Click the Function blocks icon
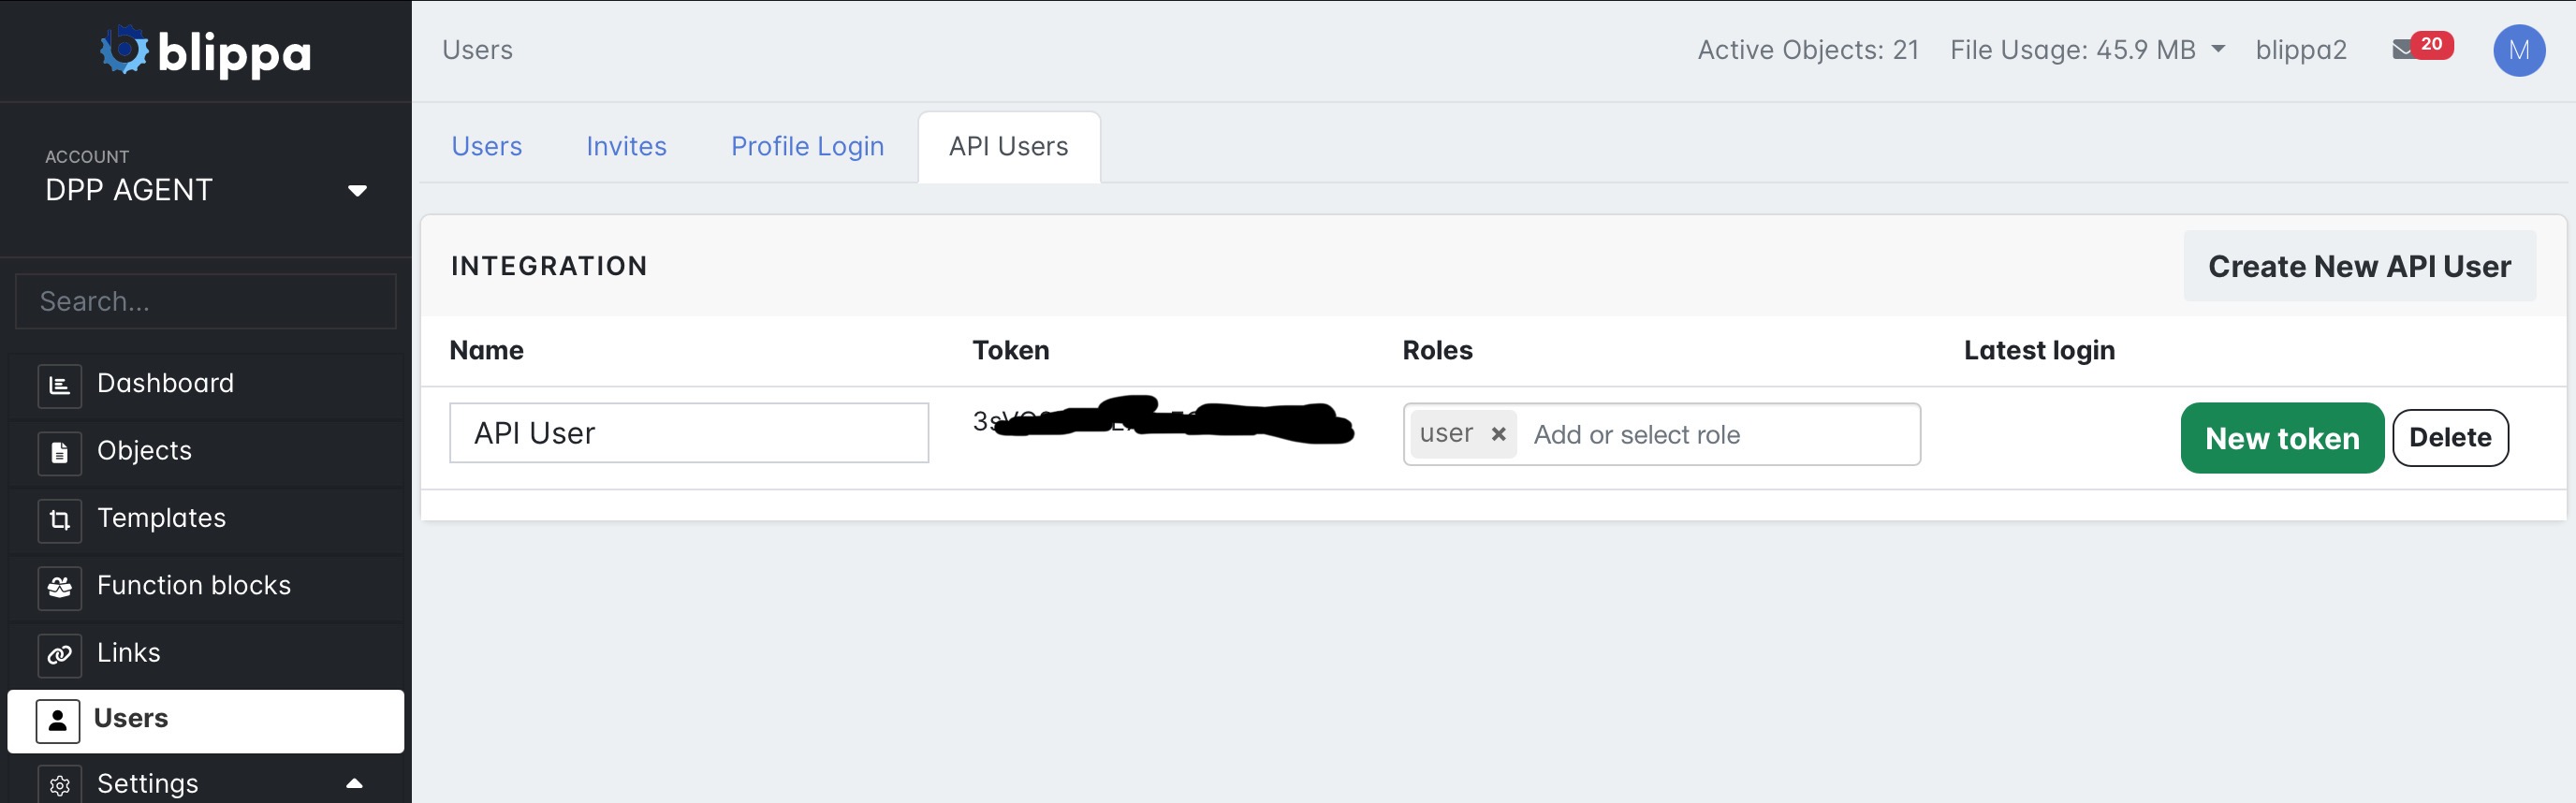The image size is (2576, 803). (x=59, y=587)
